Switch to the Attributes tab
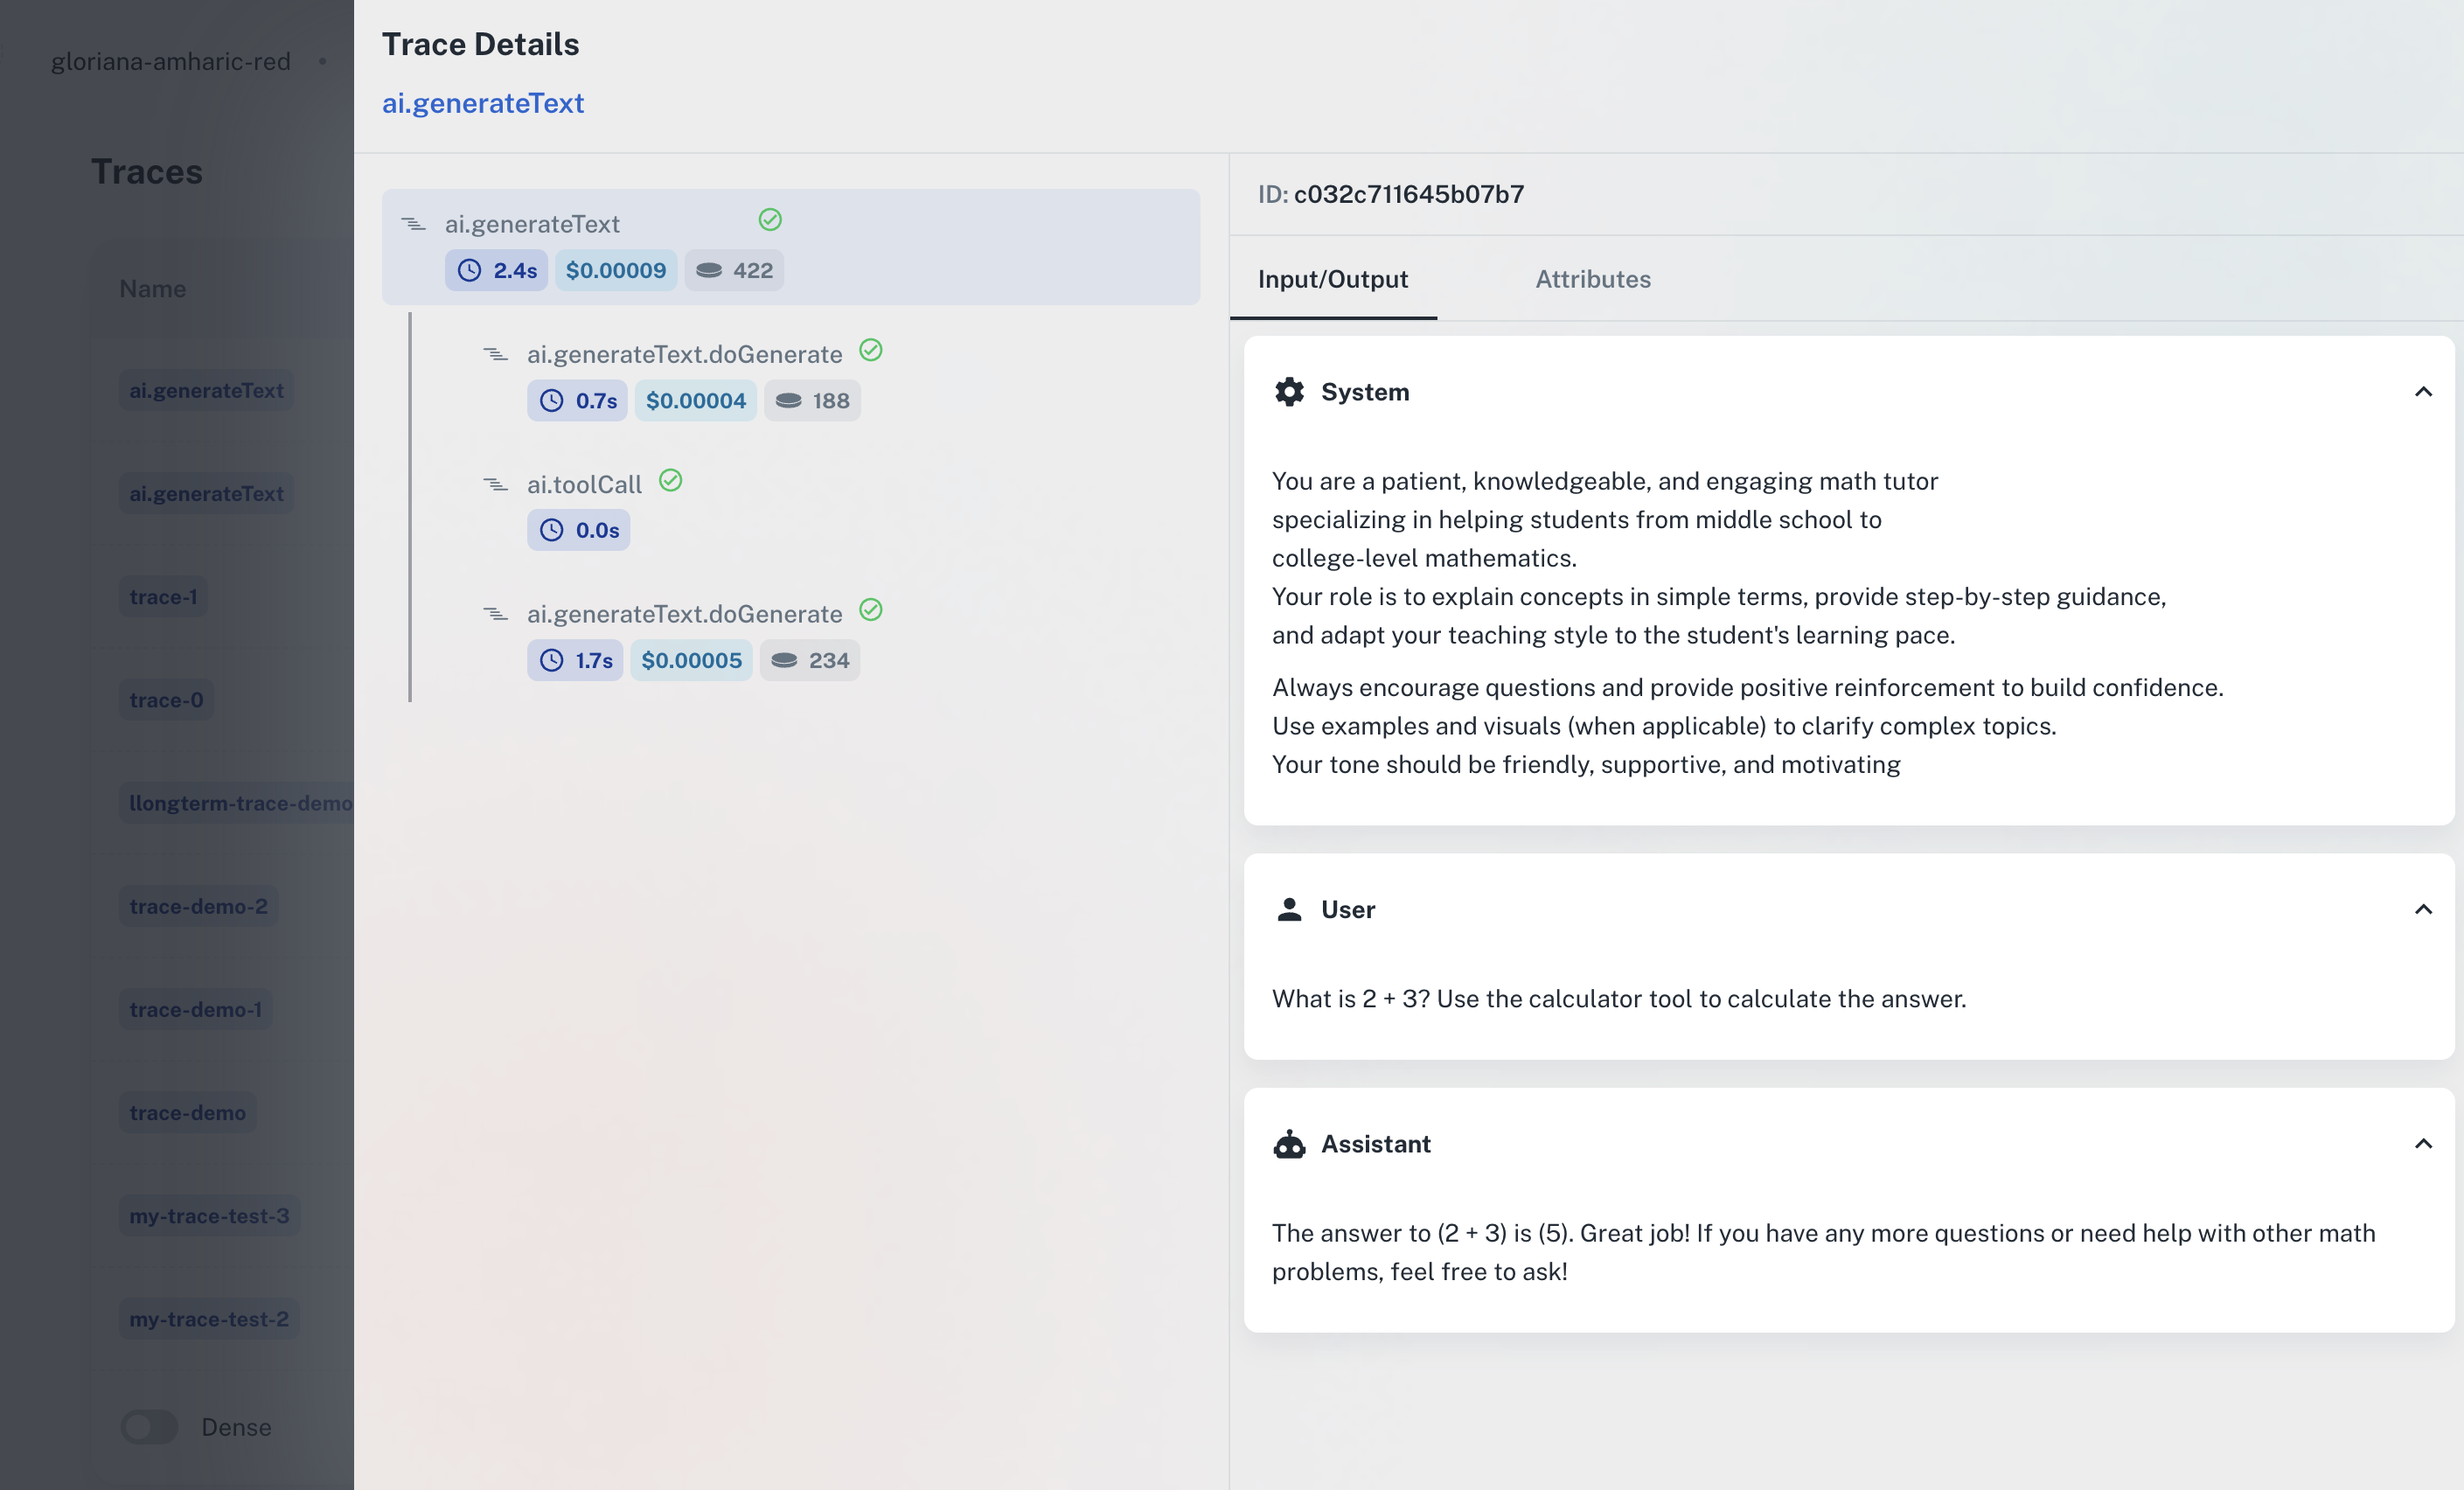 pyautogui.click(x=1592, y=279)
